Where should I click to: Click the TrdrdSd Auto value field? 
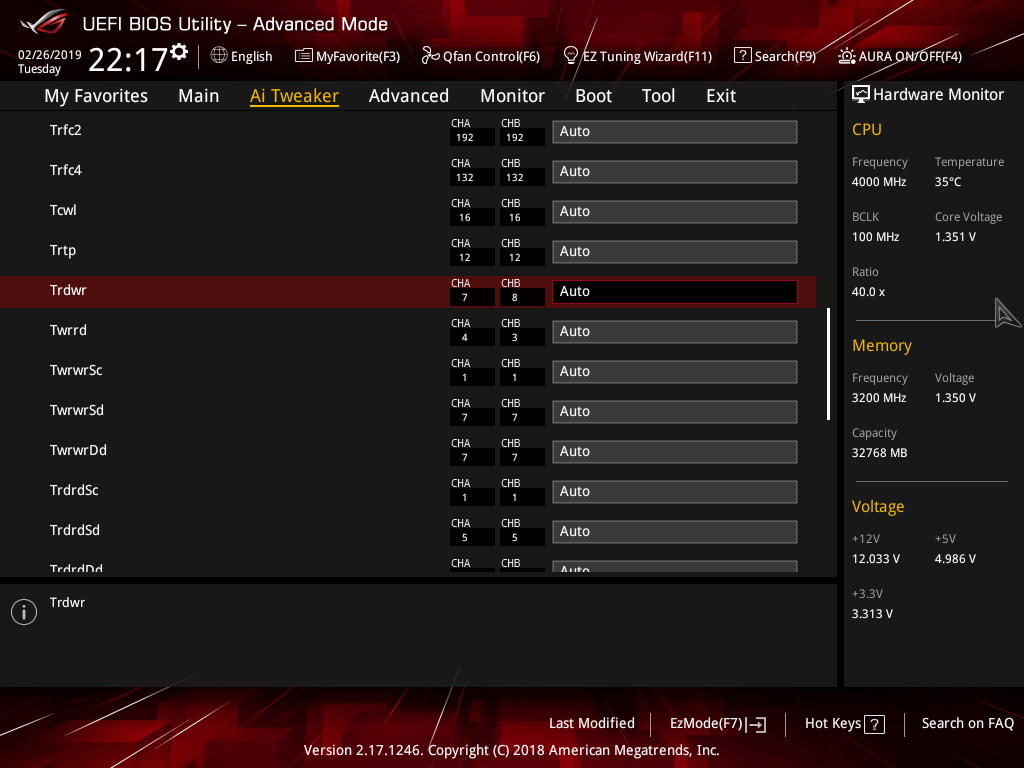[x=675, y=532]
